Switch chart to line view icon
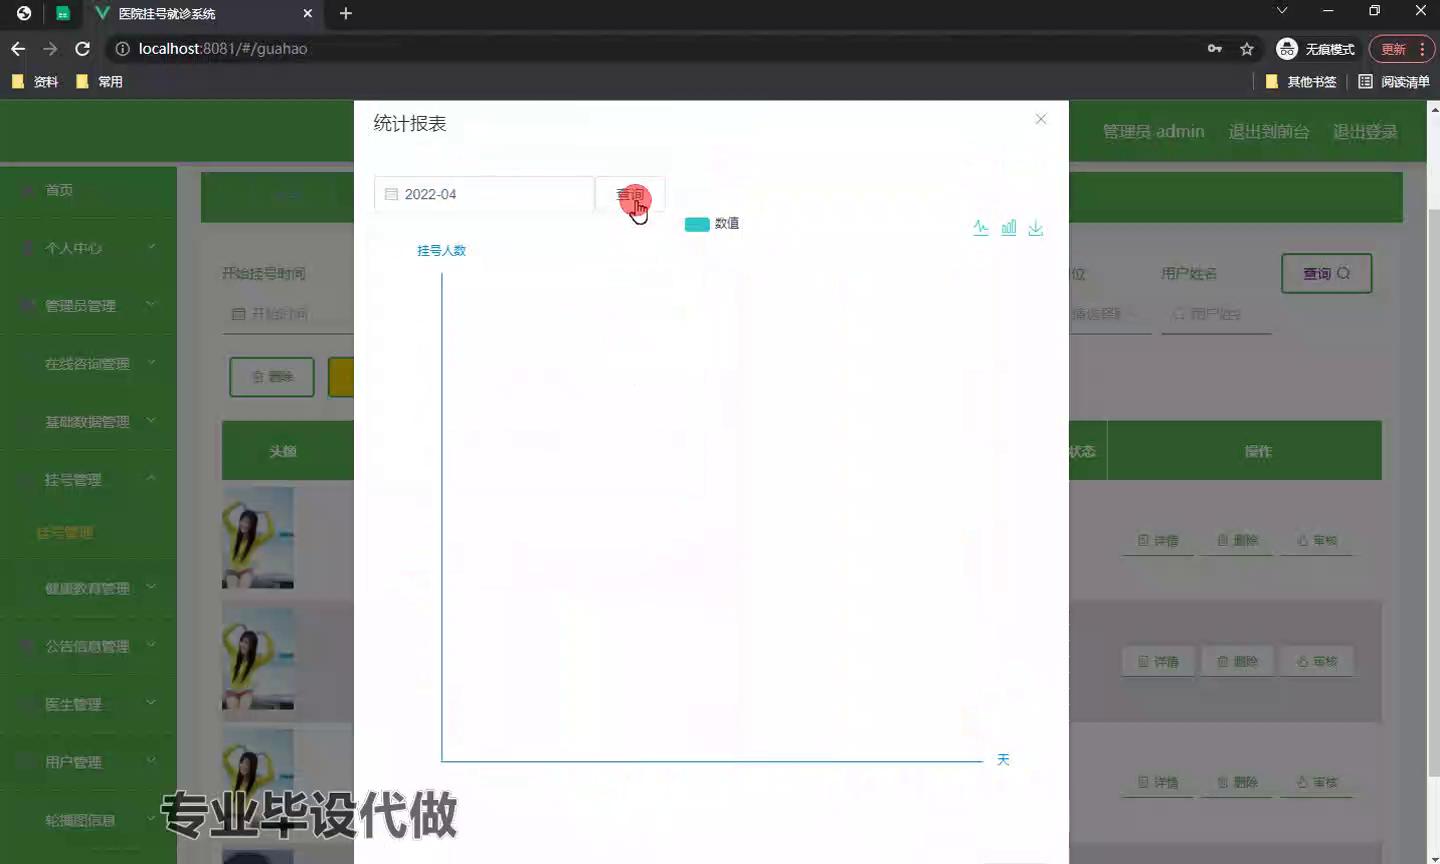The height and width of the screenshot is (864, 1440). pos(980,228)
